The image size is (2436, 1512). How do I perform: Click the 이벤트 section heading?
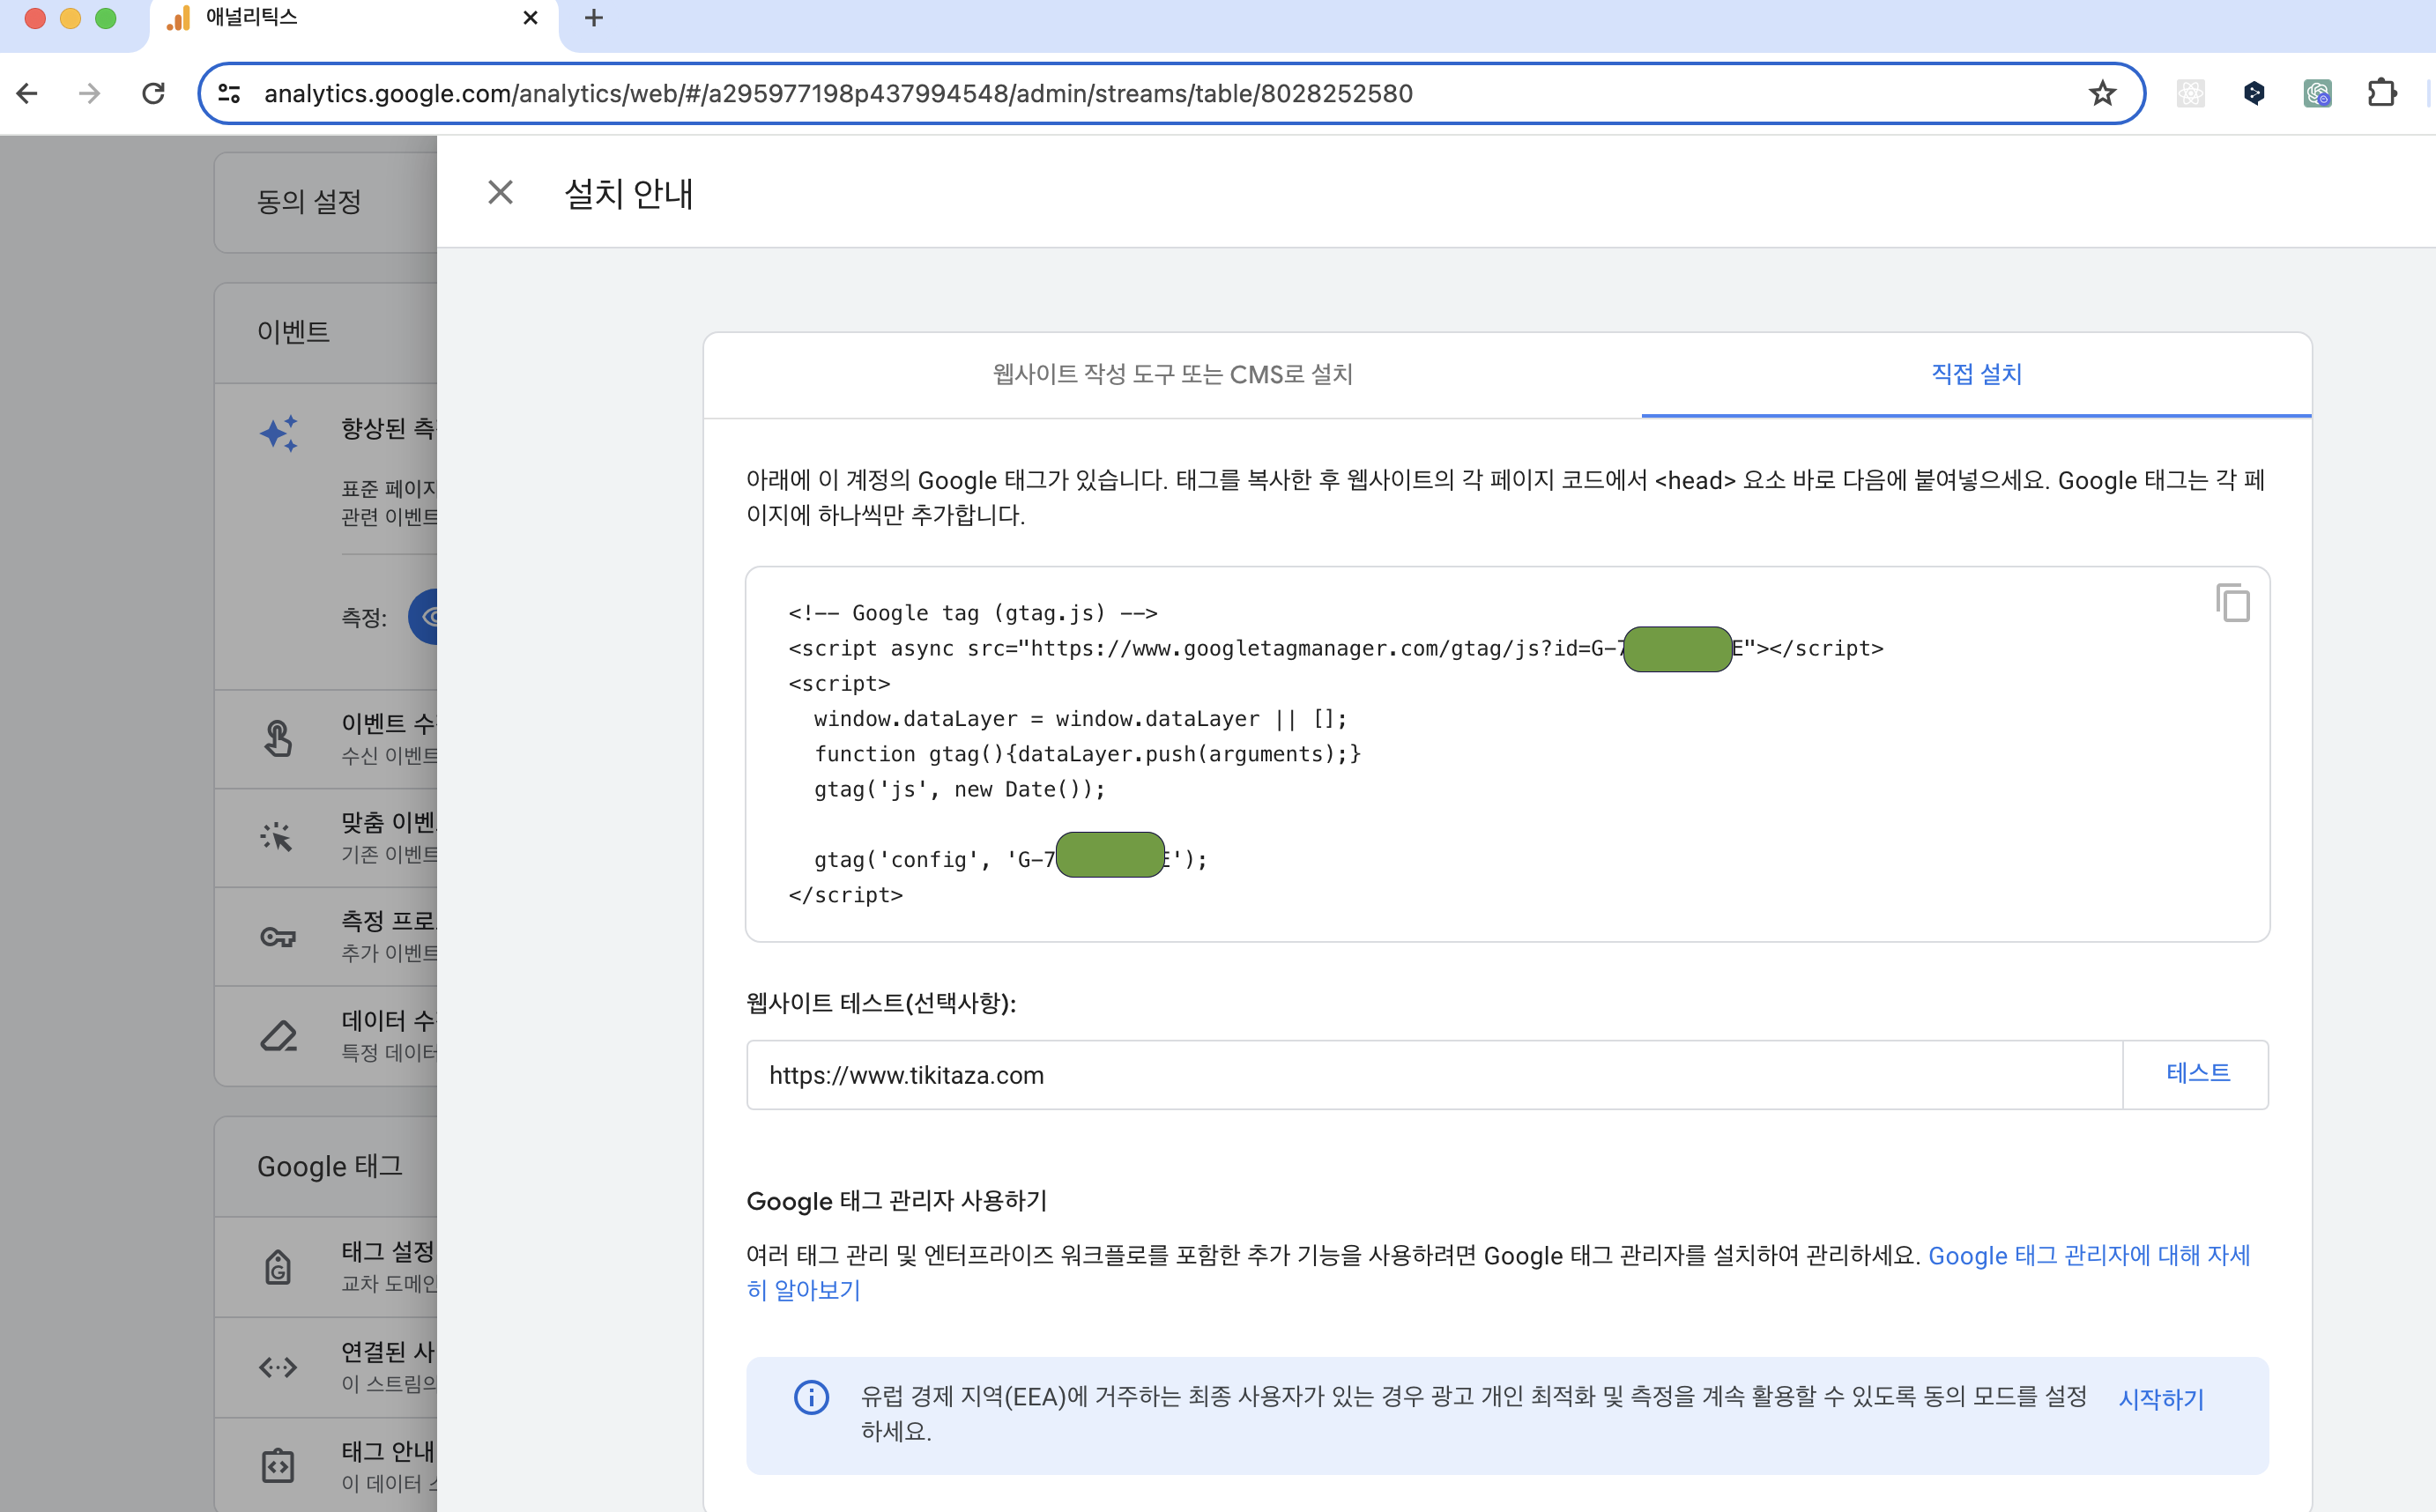(x=293, y=332)
